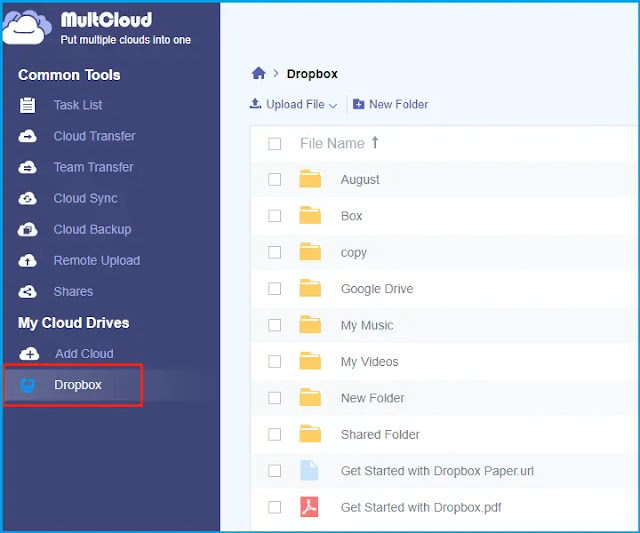The height and width of the screenshot is (533, 640).
Task: Click the Dropbox drive icon in sidebar
Action: (28, 385)
